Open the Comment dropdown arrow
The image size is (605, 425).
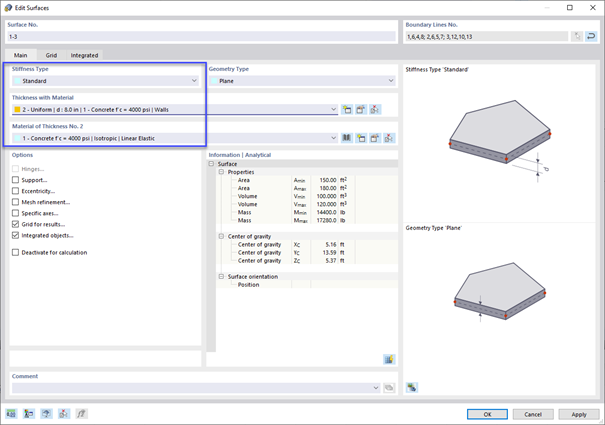(376, 388)
